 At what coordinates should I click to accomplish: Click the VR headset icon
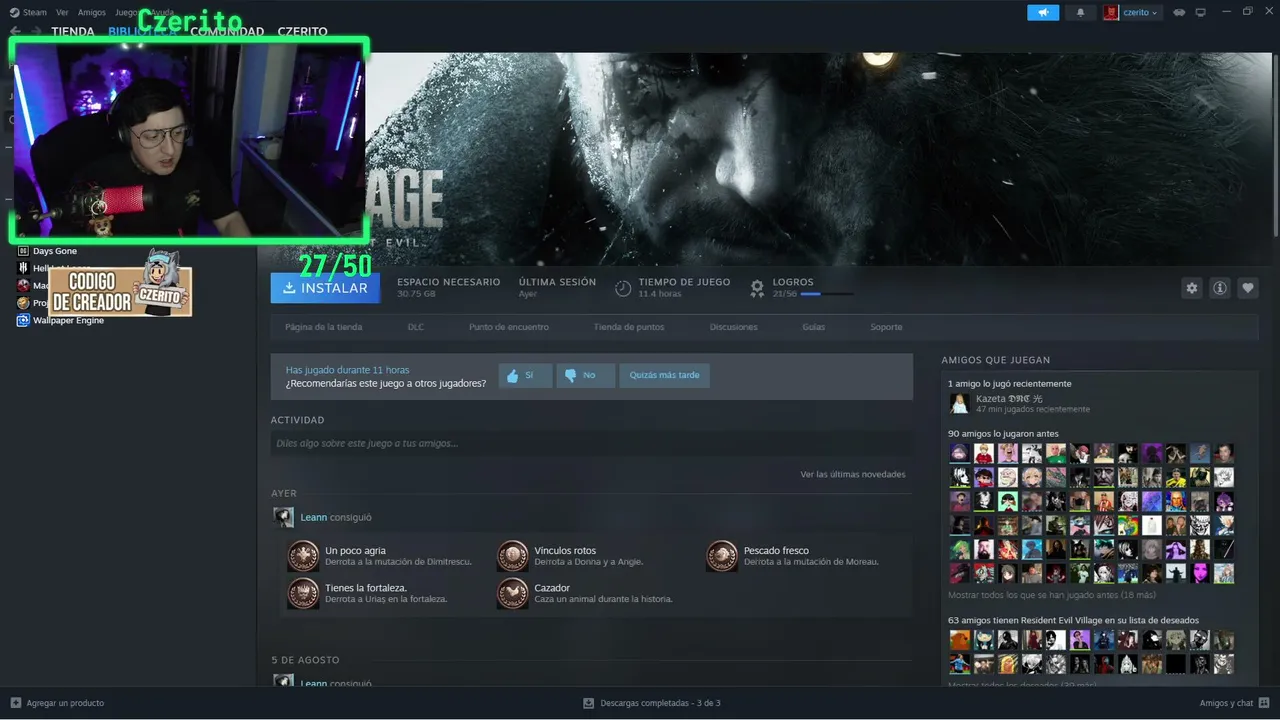(x=1179, y=12)
